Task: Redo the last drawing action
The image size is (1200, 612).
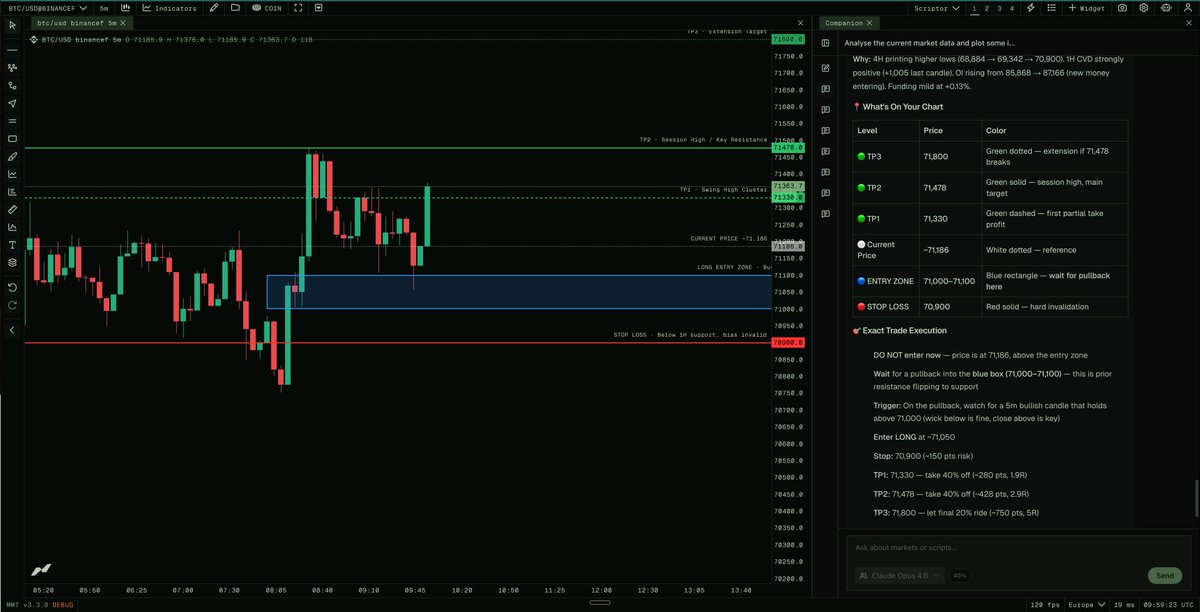Action: [x=12, y=304]
